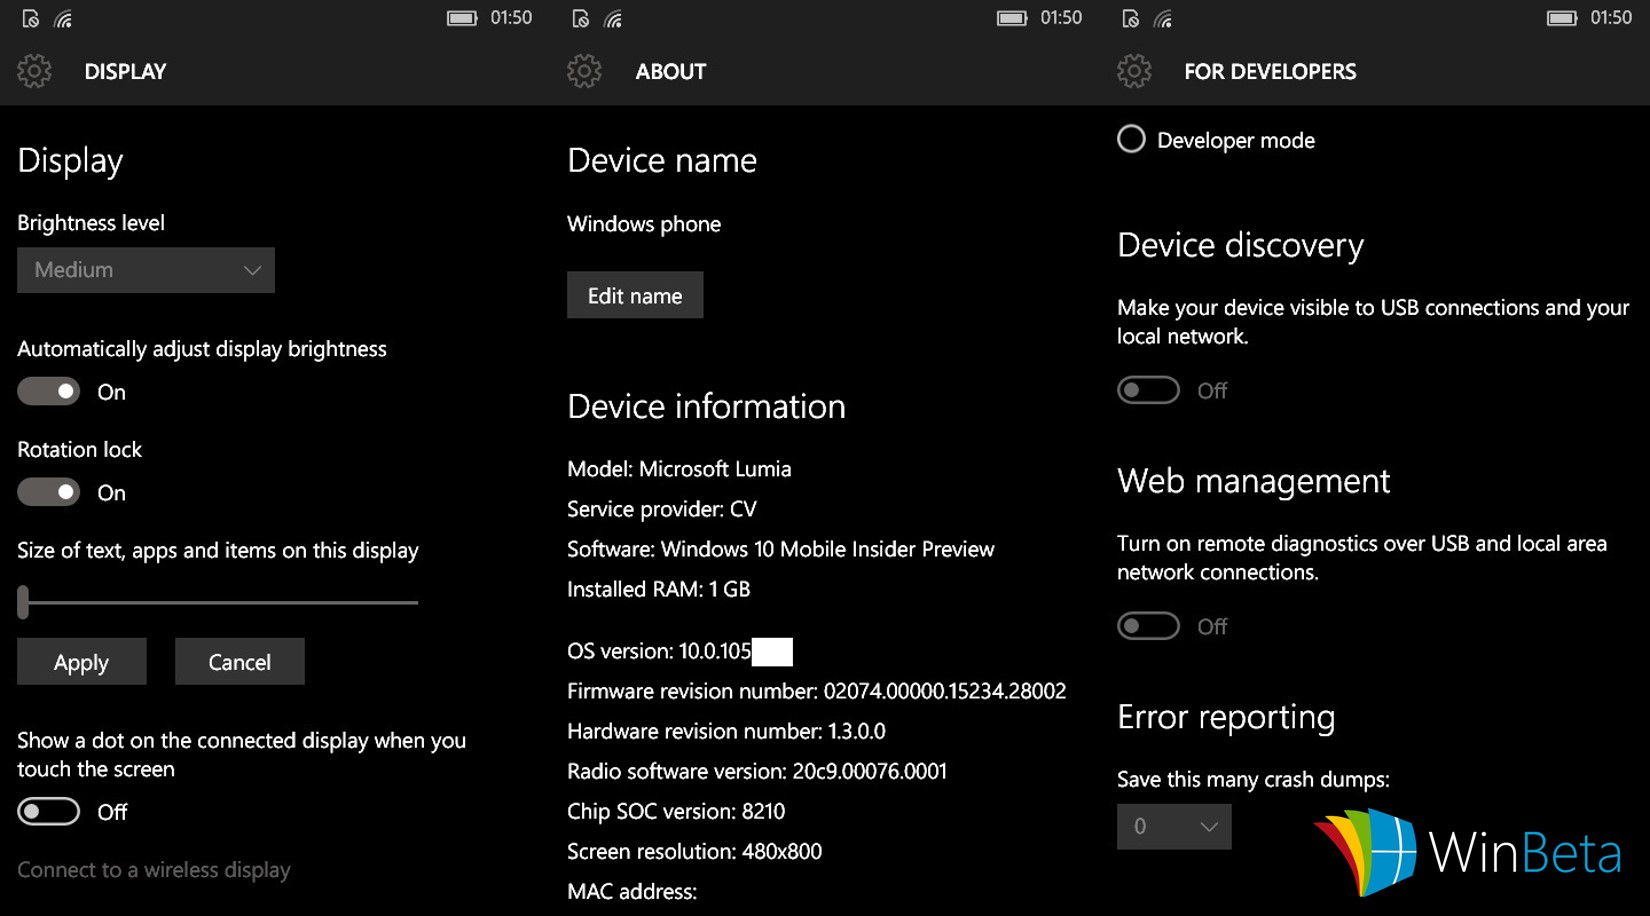The width and height of the screenshot is (1650, 916).
Task: Tap SIM status icon on FOR DEVELOPERS screen
Action: (x=1130, y=18)
